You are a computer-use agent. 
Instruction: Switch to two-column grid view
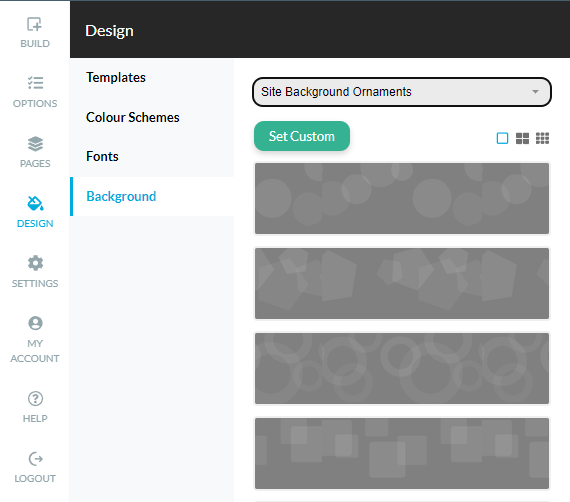pyautogui.click(x=522, y=138)
